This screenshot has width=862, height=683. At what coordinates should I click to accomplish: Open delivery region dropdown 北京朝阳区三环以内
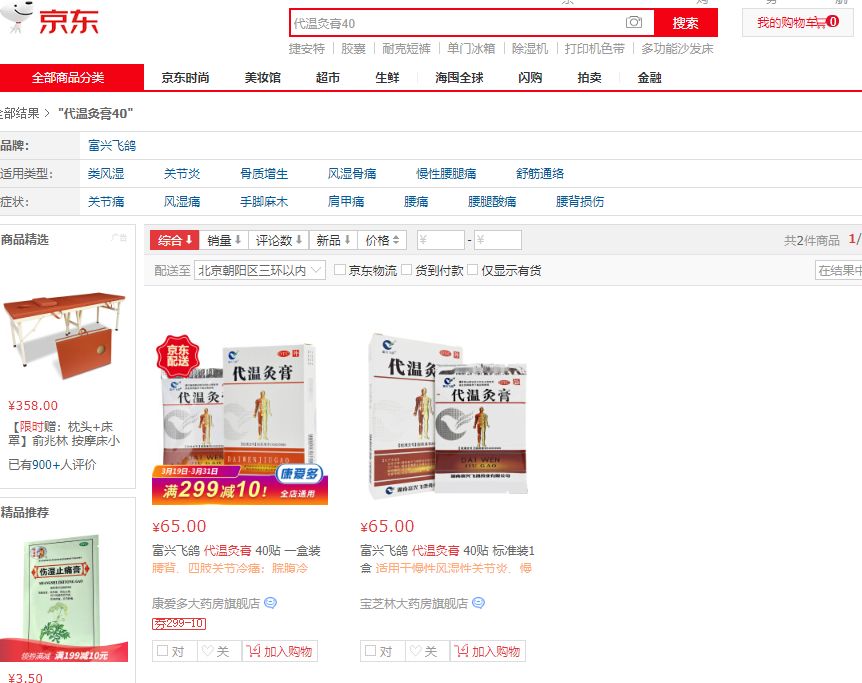[x=259, y=270]
